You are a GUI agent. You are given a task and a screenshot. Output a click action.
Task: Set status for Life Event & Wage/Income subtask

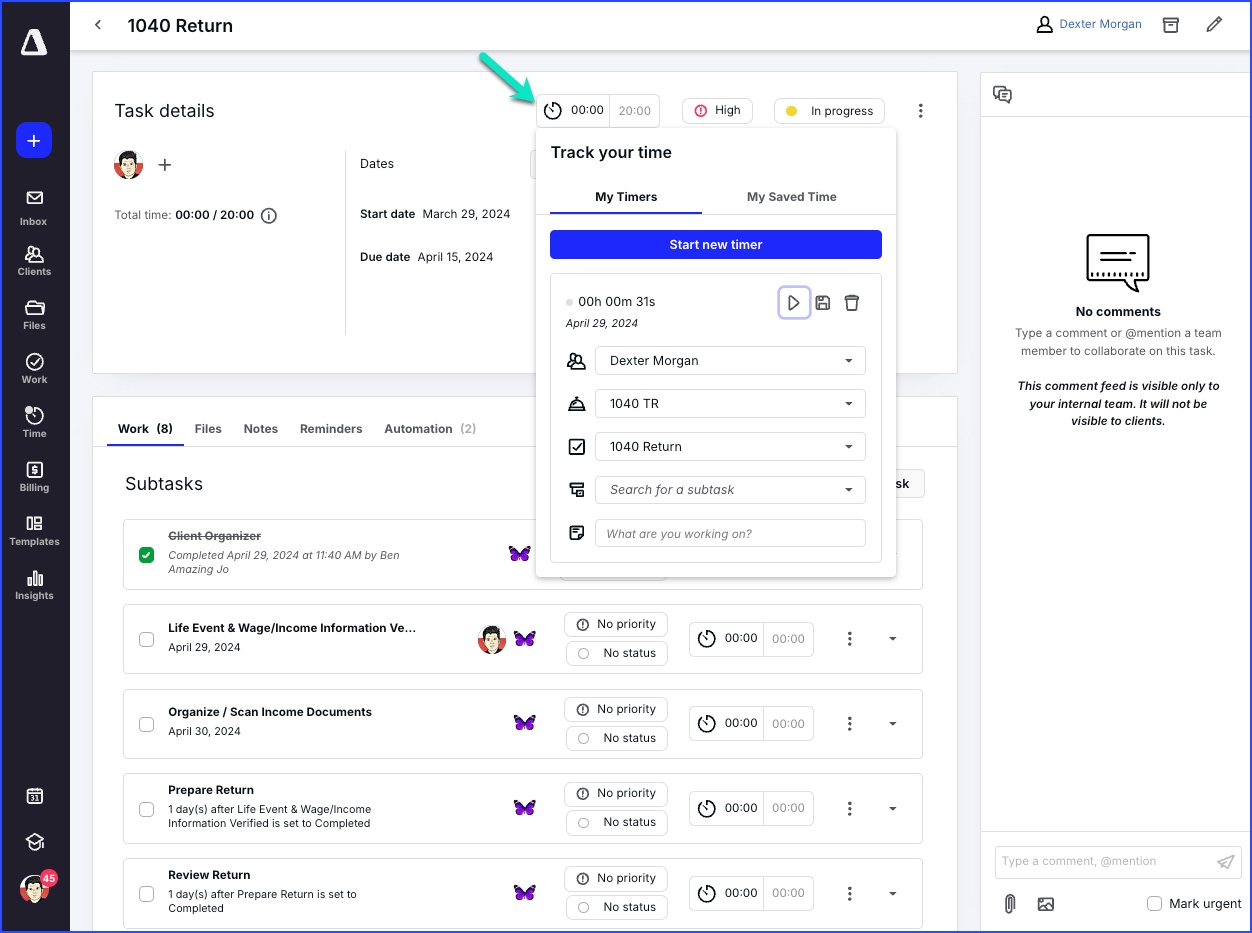coord(617,653)
